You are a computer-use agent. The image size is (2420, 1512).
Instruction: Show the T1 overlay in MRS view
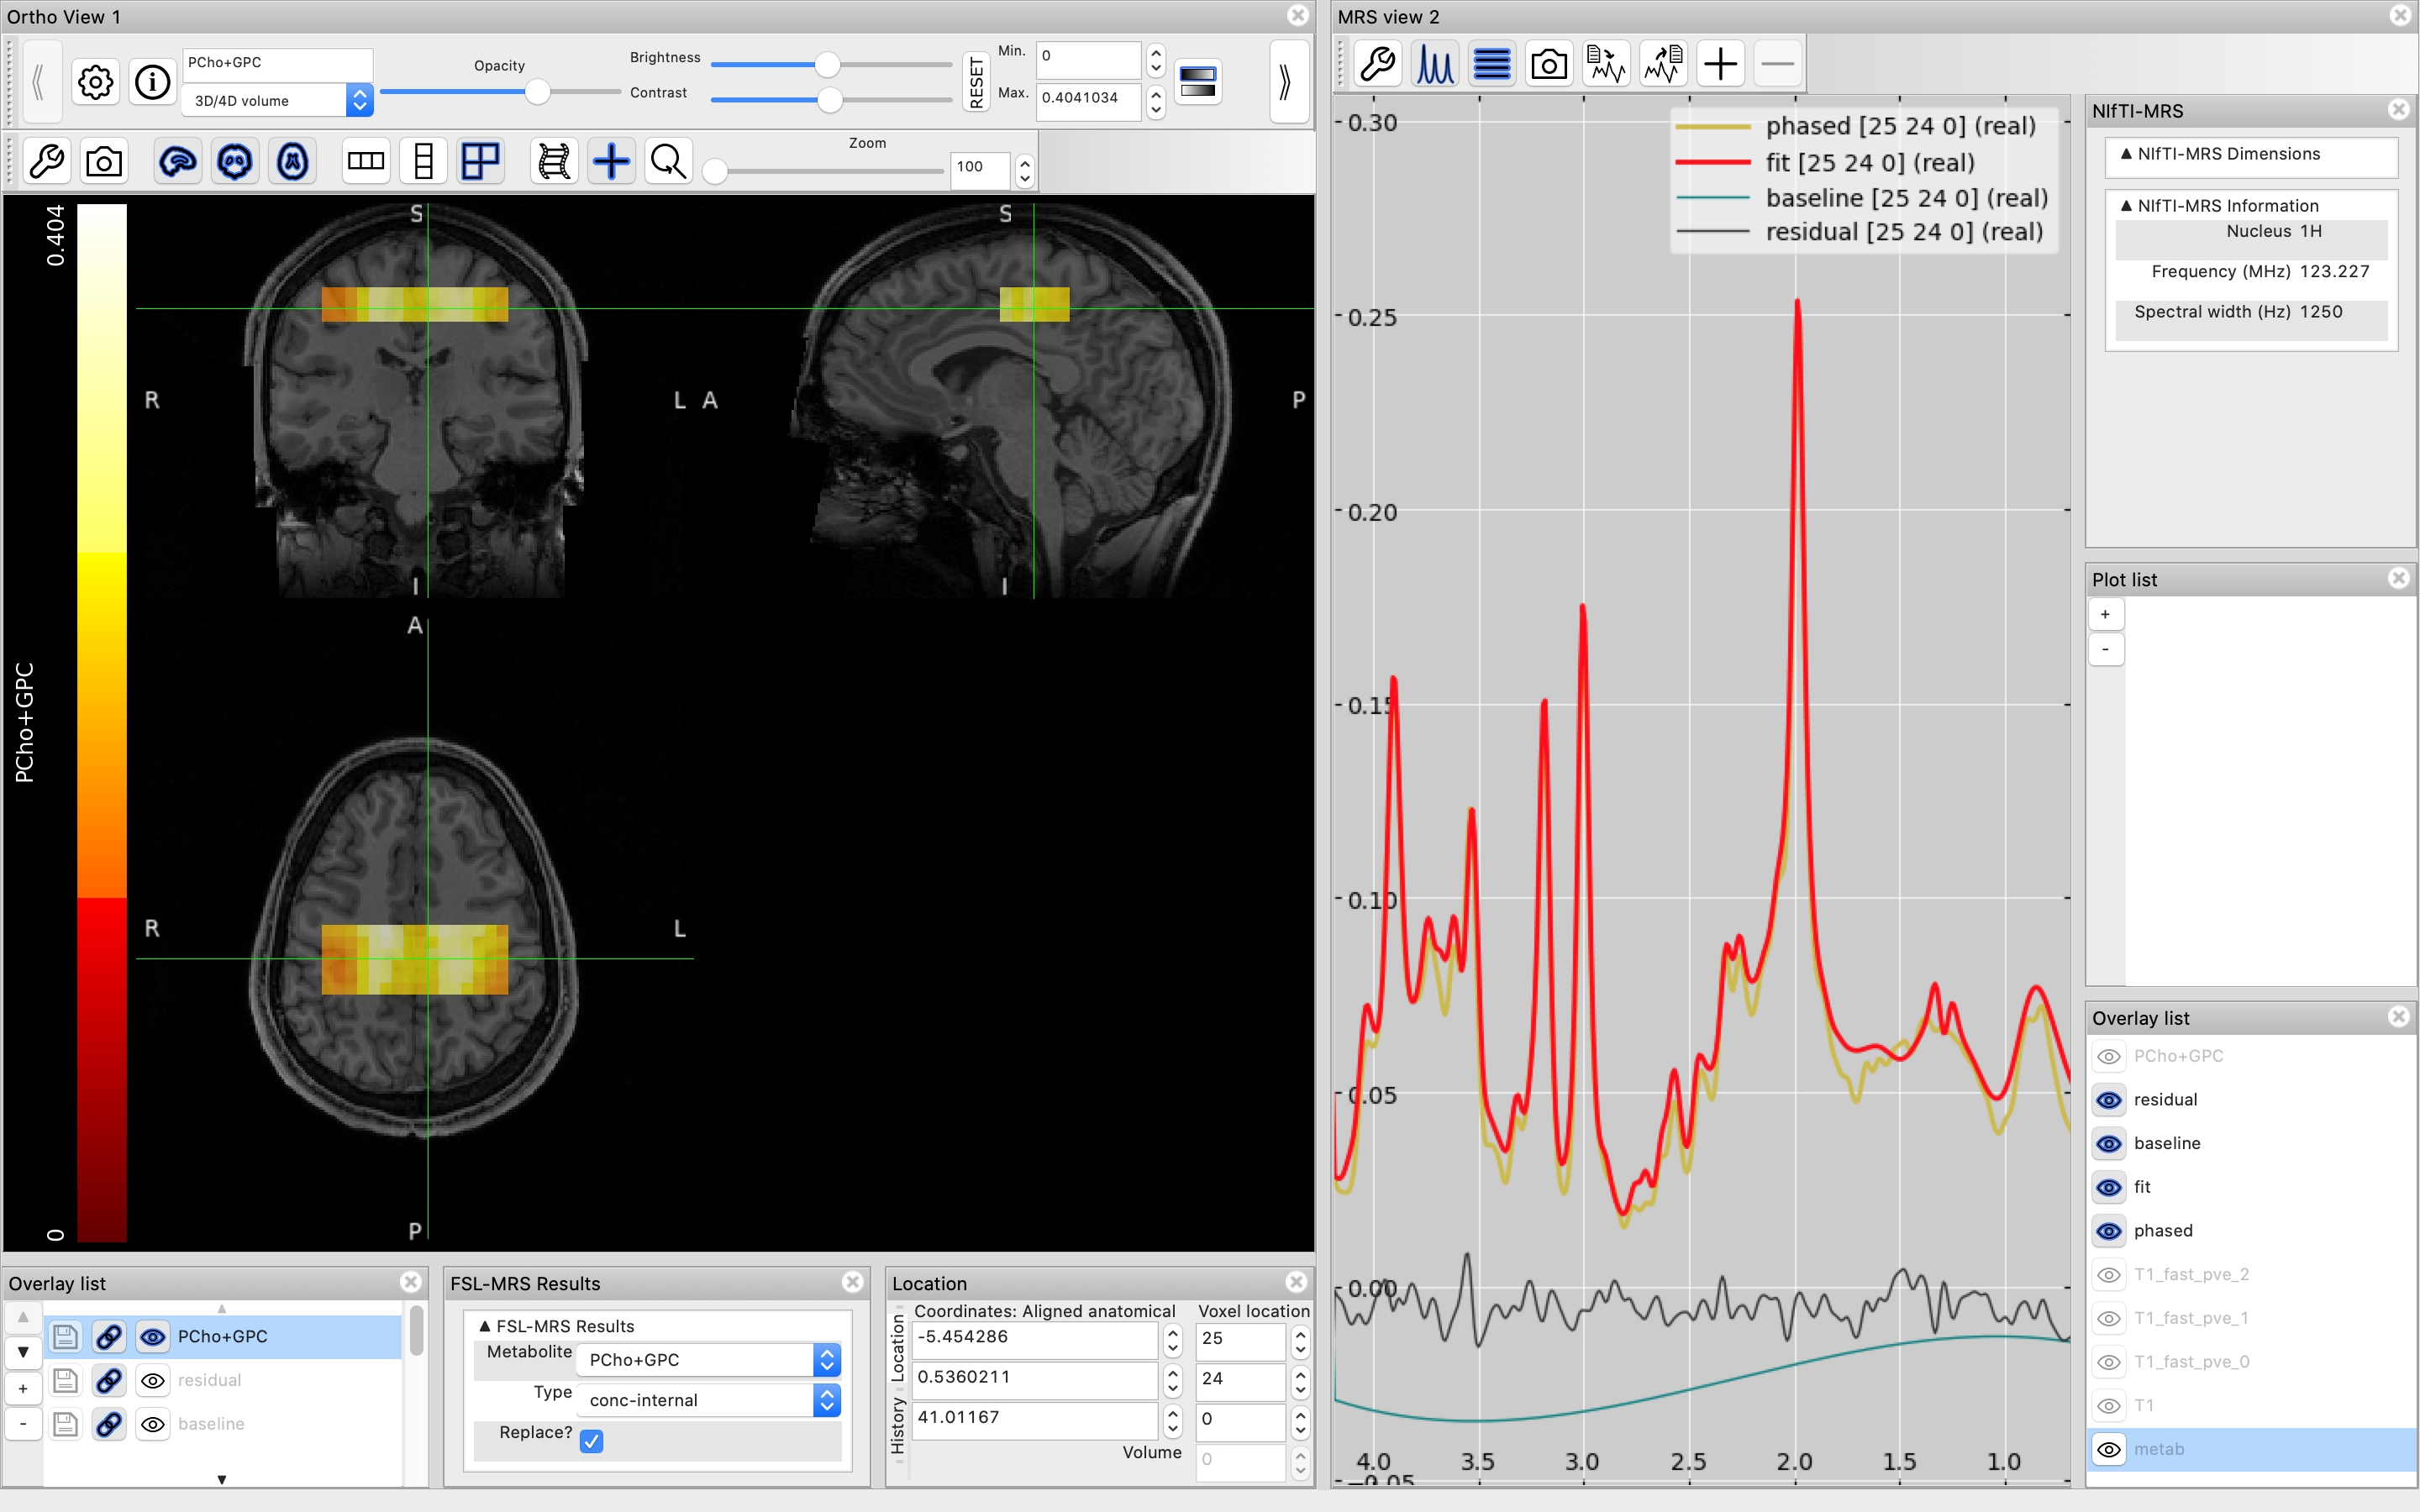coord(2109,1406)
